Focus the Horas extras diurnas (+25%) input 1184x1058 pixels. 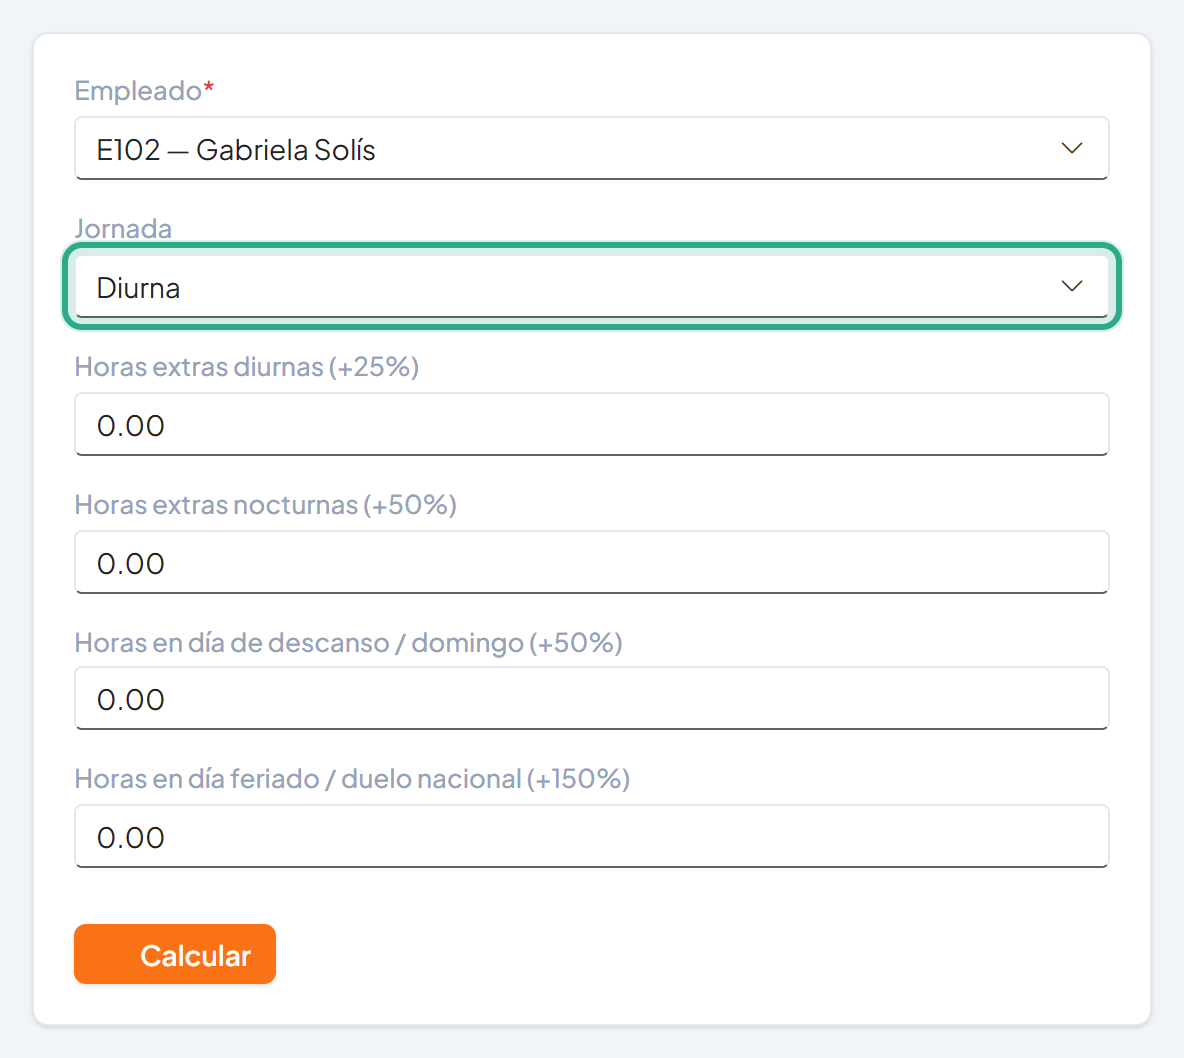[x=591, y=424]
